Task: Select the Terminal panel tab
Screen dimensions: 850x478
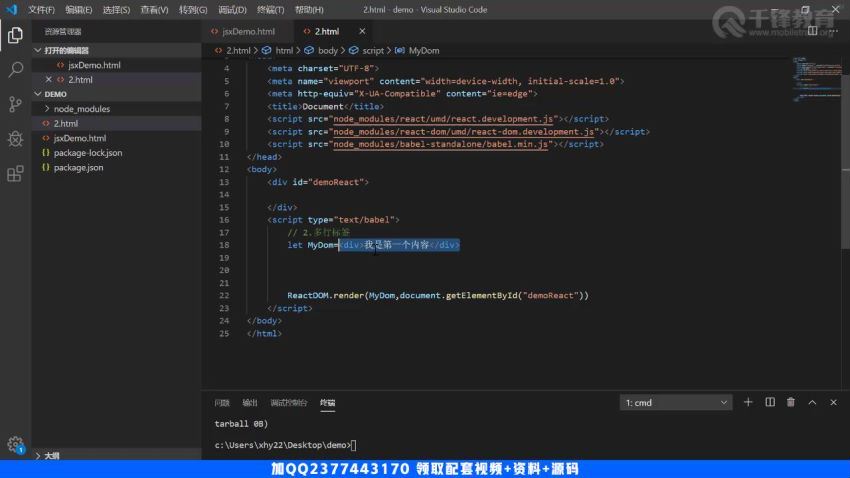Action: pyautogui.click(x=327, y=403)
